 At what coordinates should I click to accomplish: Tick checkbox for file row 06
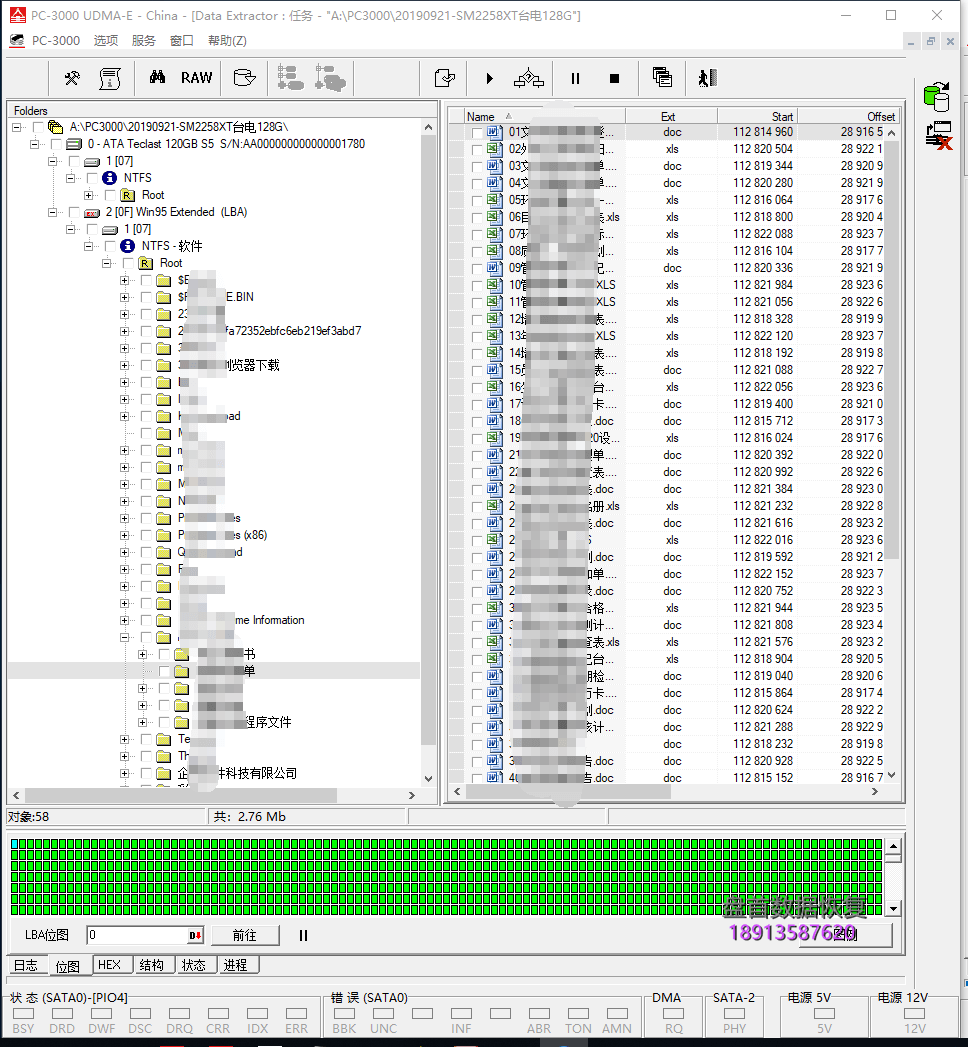(477, 218)
